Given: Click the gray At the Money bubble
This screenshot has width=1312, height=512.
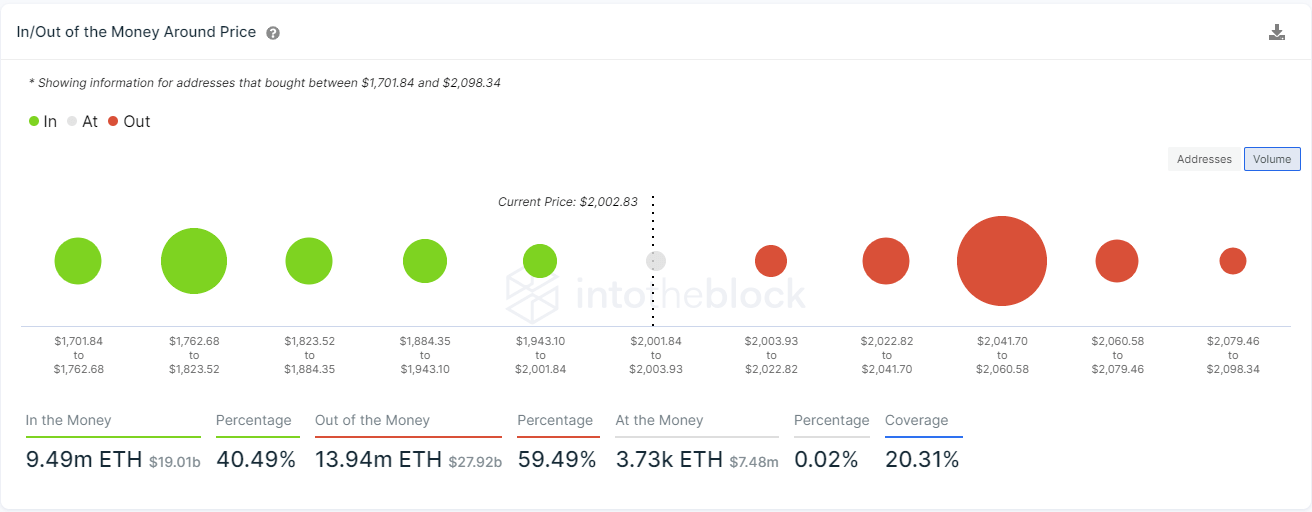Looking at the screenshot, I should [x=656, y=261].
